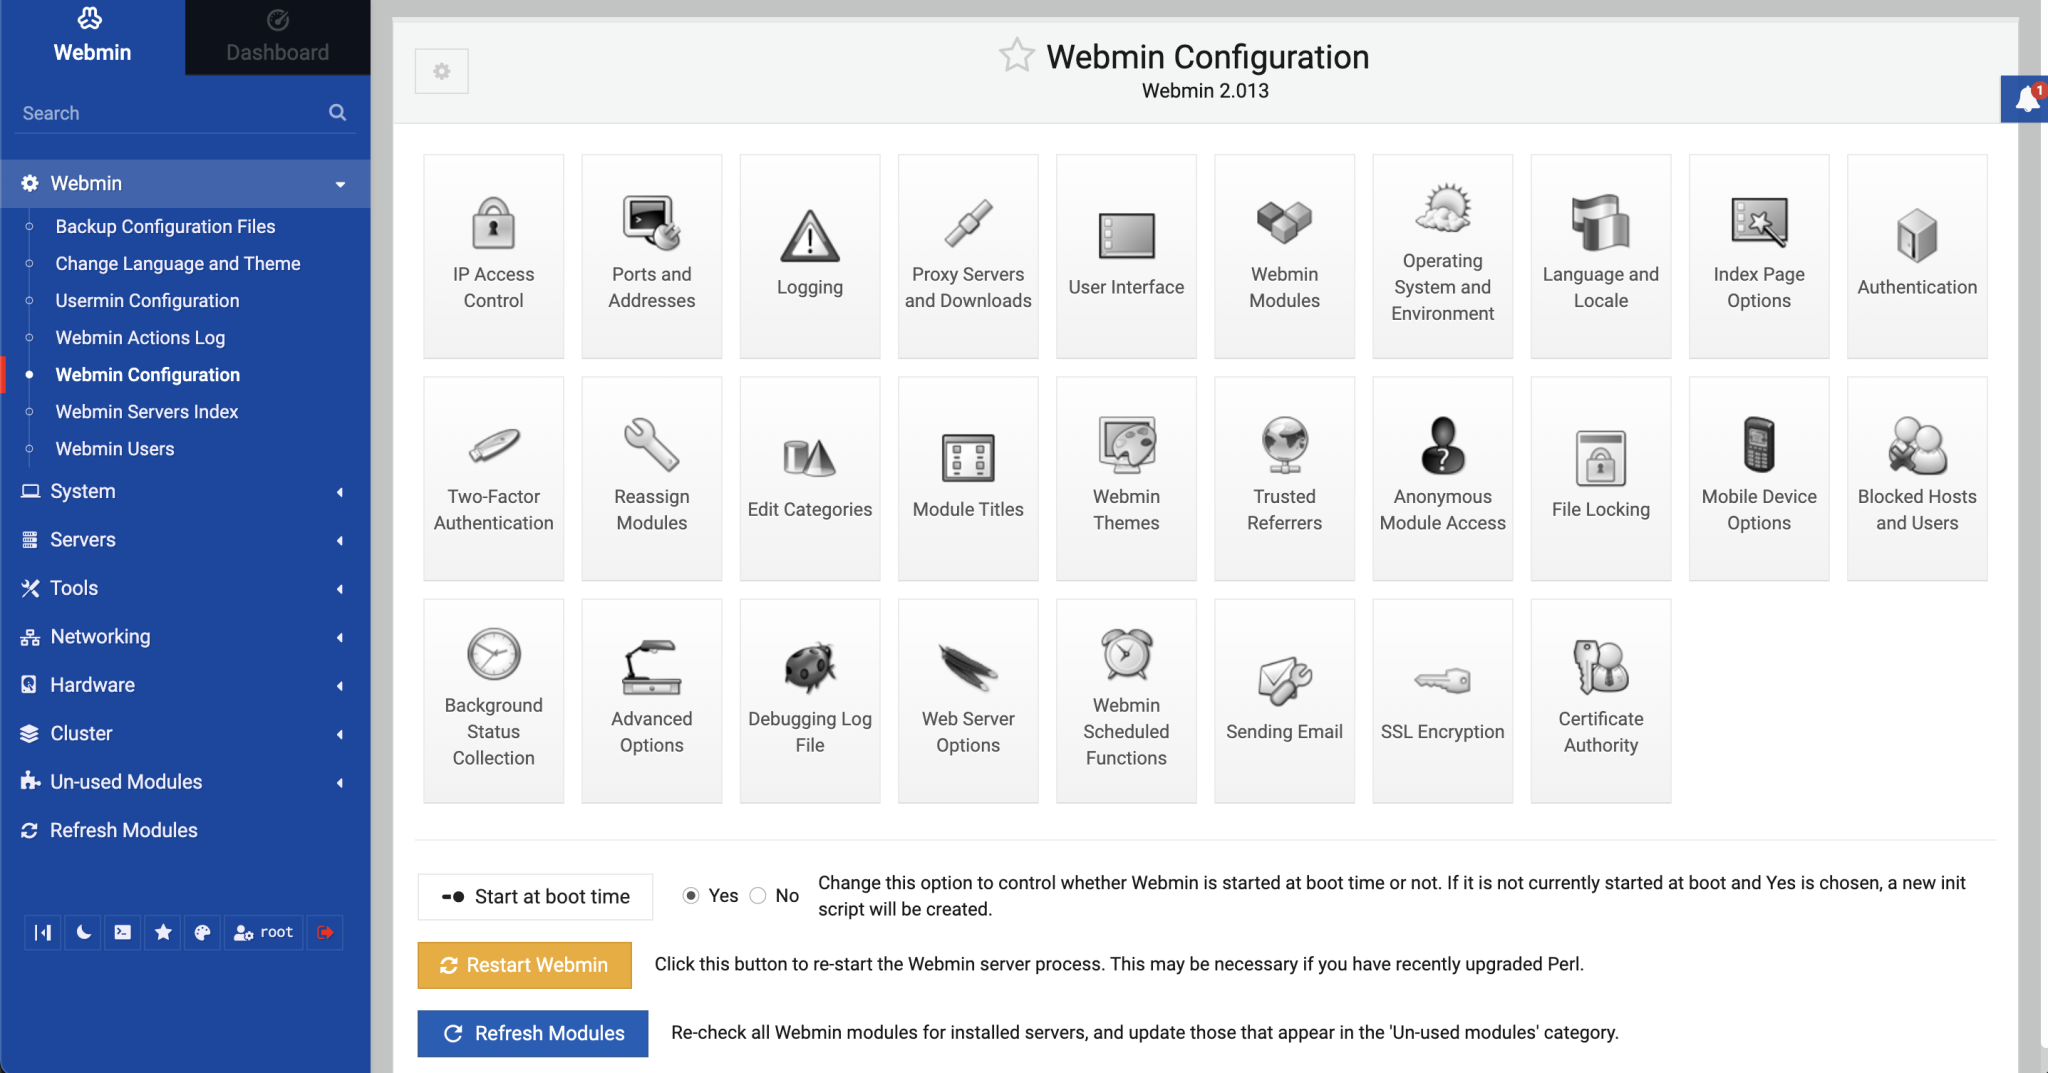Image resolution: width=2048 pixels, height=1073 pixels.
Task: Toggle night mode with the moon icon
Action: click(82, 932)
